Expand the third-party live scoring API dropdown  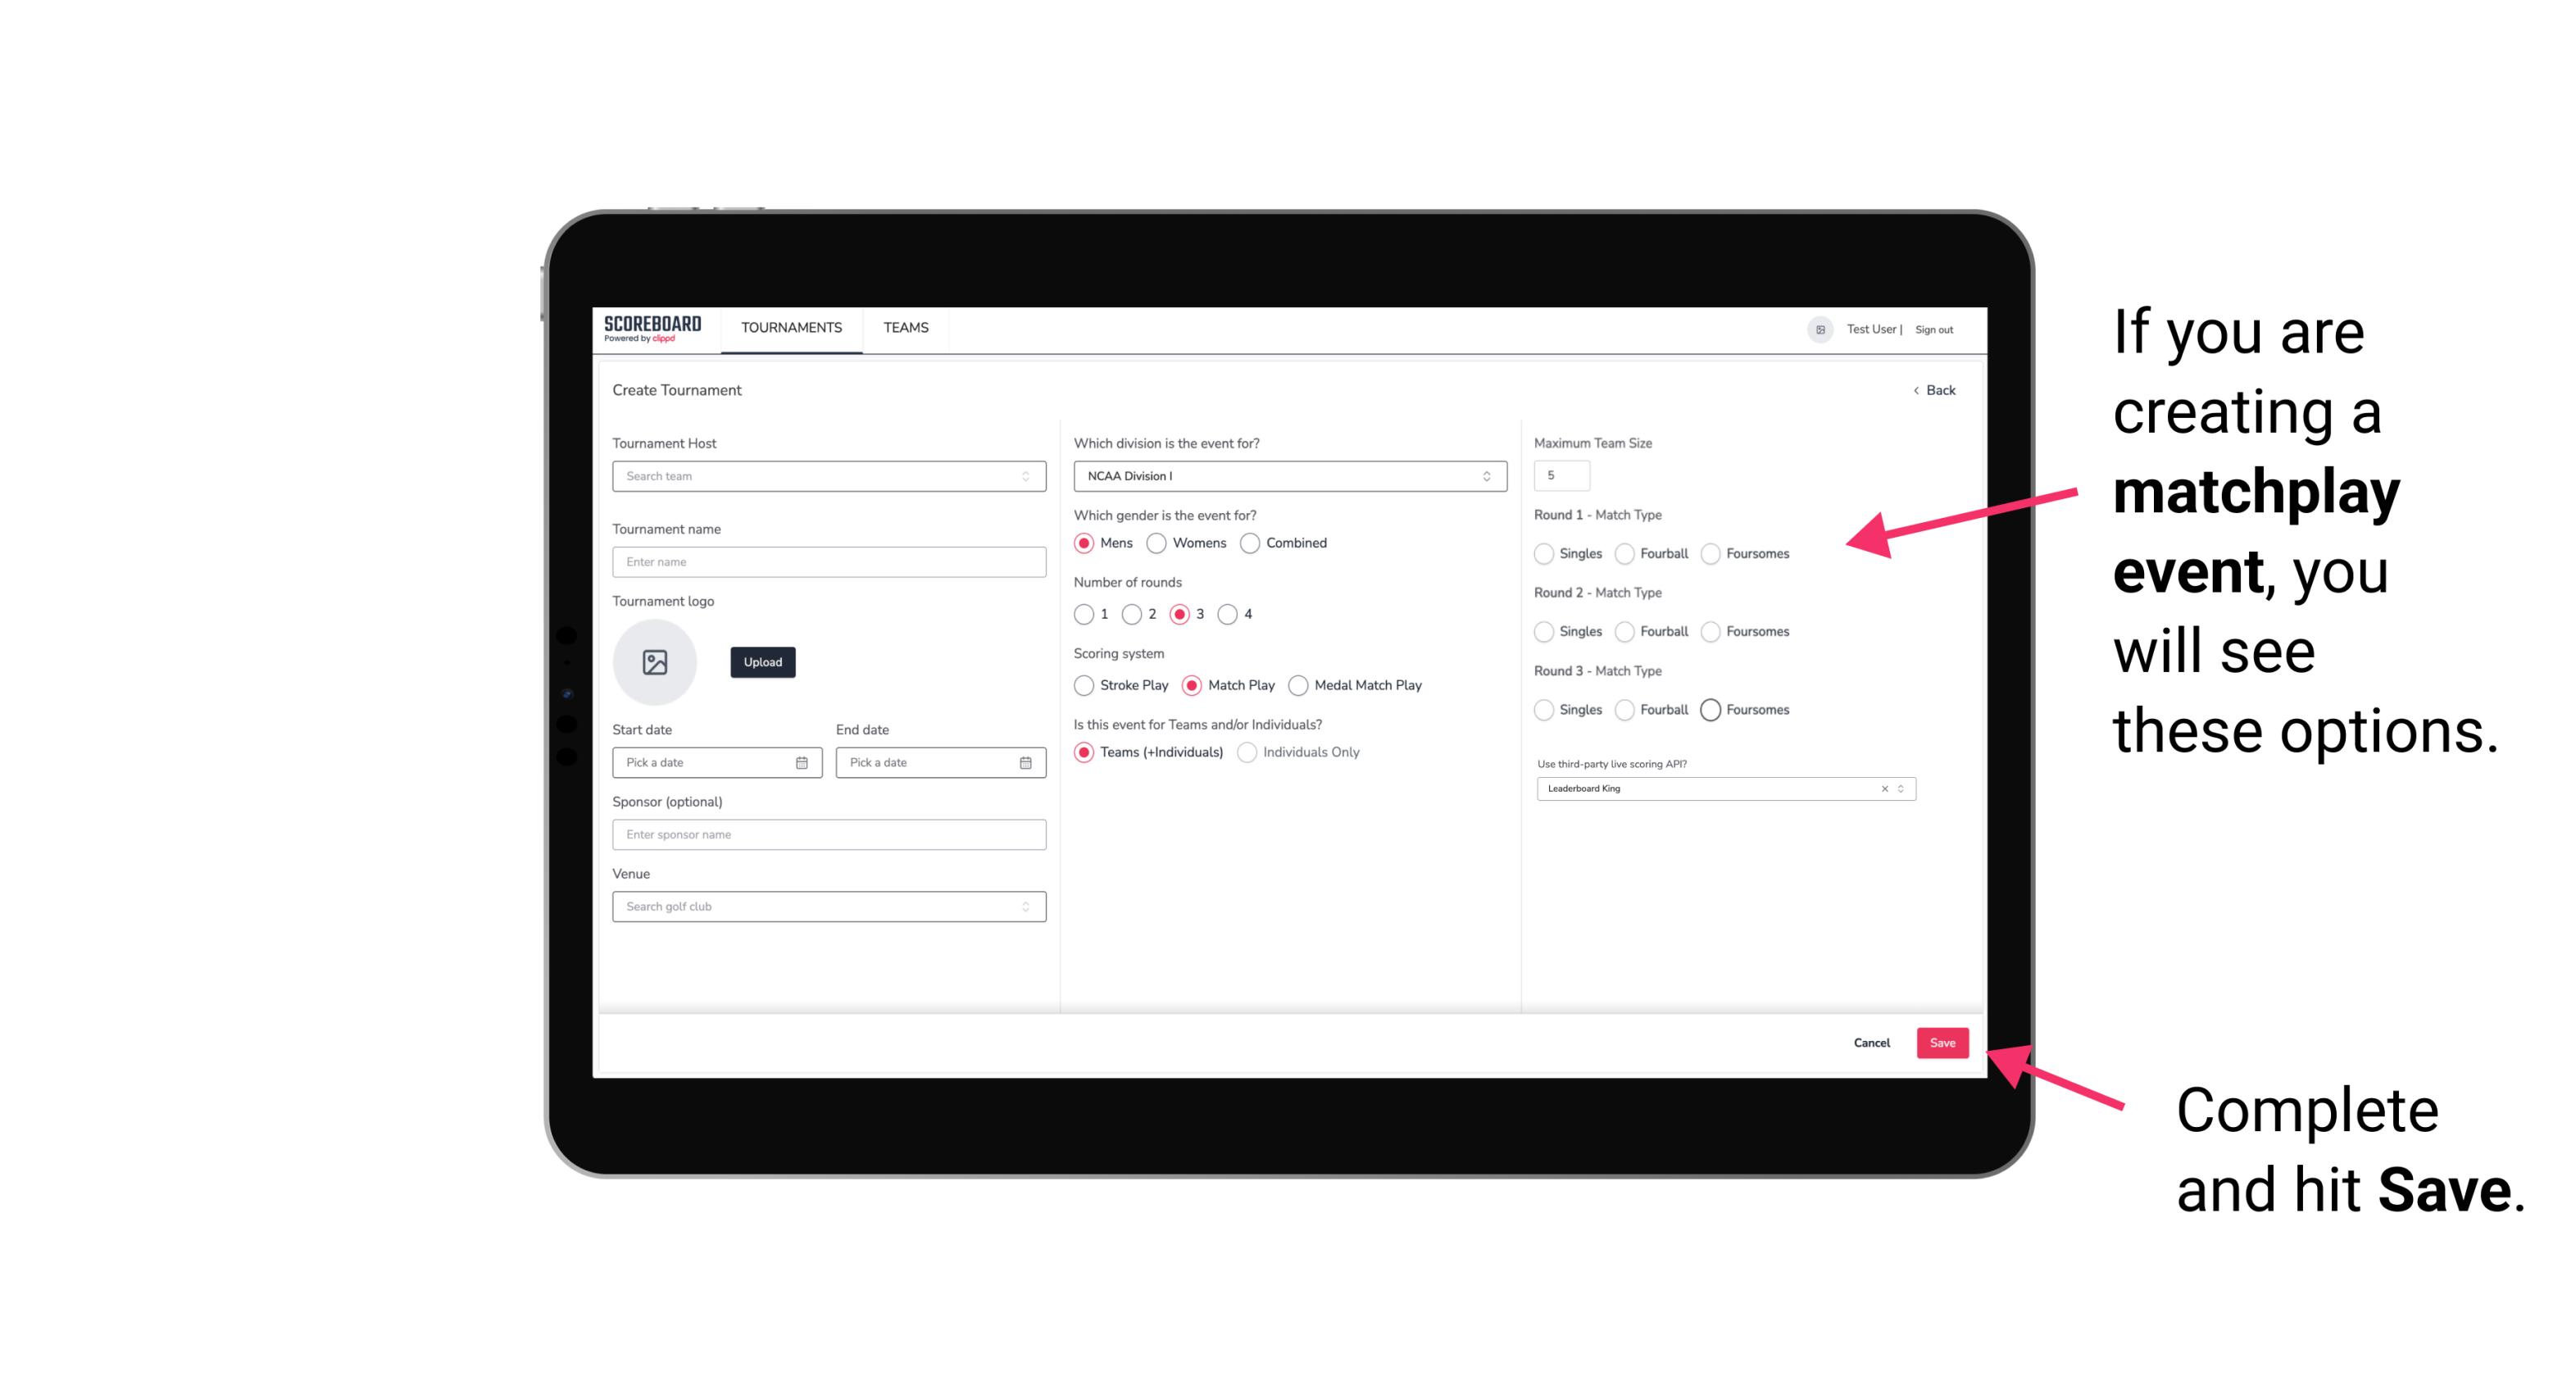(1899, 788)
